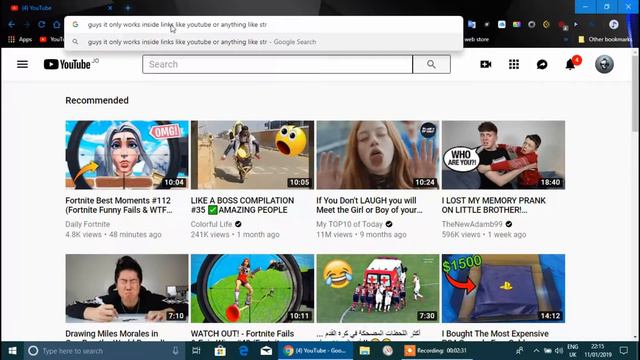The height and width of the screenshot is (360, 640).
Task: Close the YouTube browser tab
Action: click(110, 8)
